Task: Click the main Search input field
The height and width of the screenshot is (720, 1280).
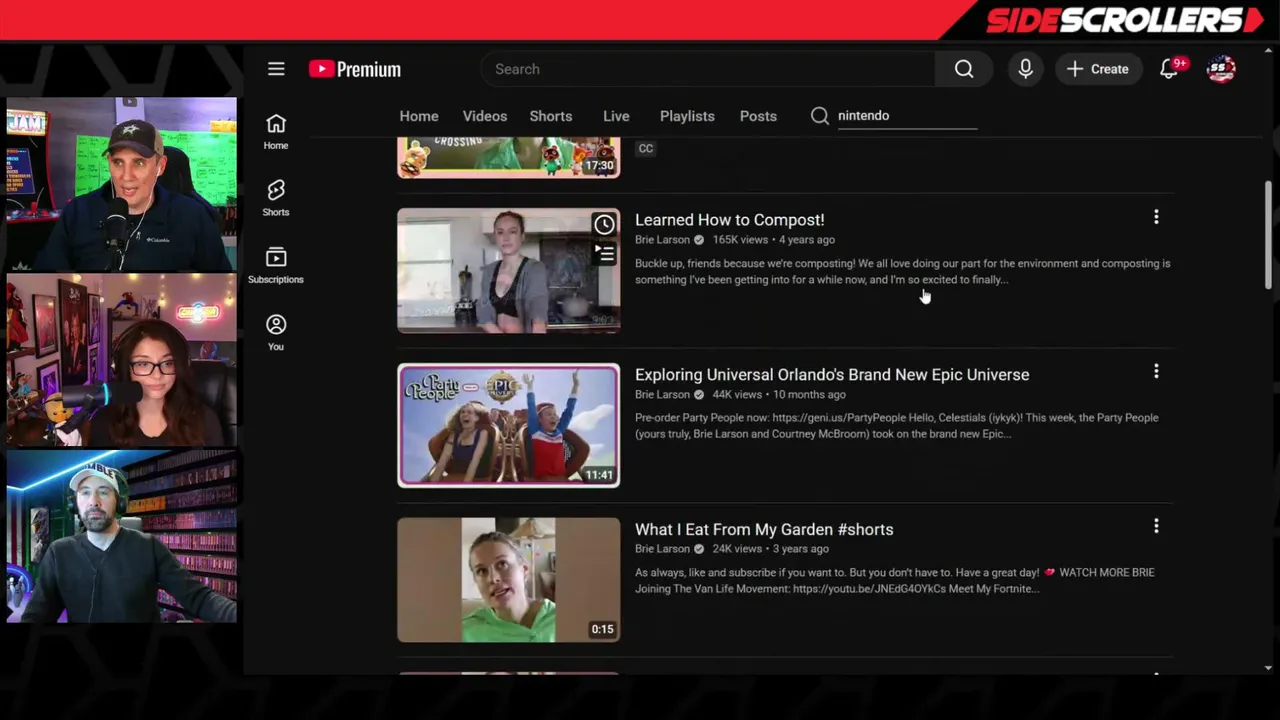Action: [x=708, y=69]
